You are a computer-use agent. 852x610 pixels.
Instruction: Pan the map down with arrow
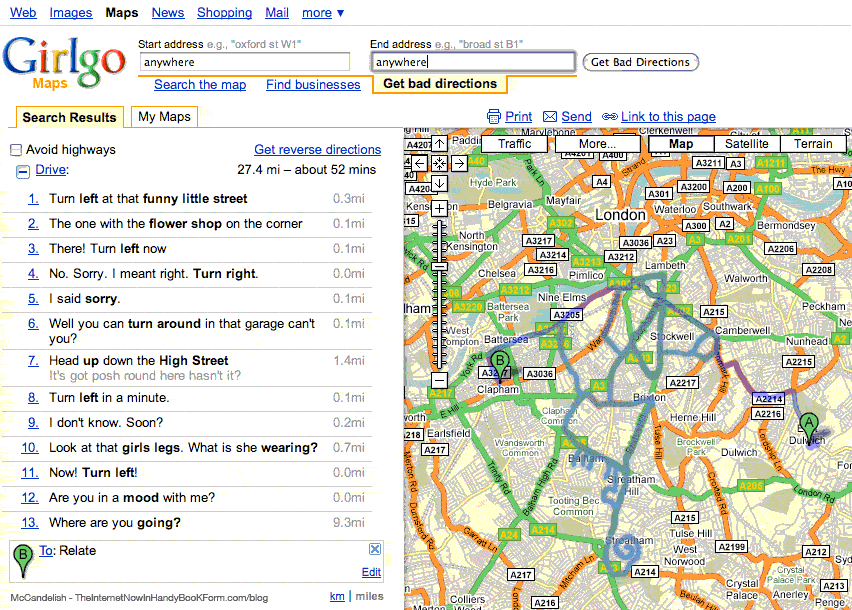pyautogui.click(x=439, y=183)
